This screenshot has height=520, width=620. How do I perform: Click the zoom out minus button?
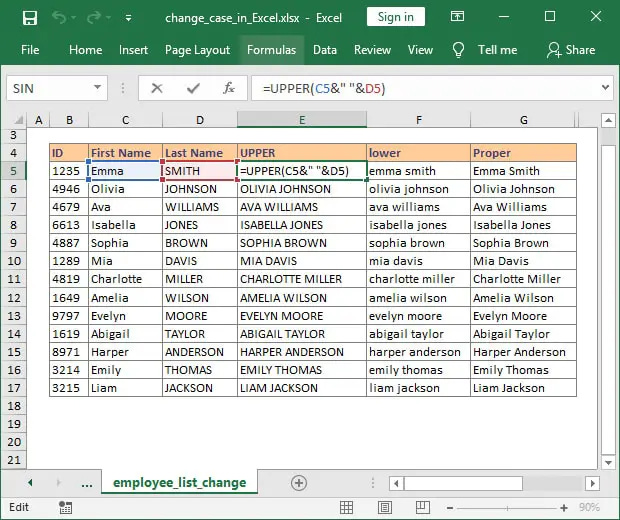click(450, 508)
